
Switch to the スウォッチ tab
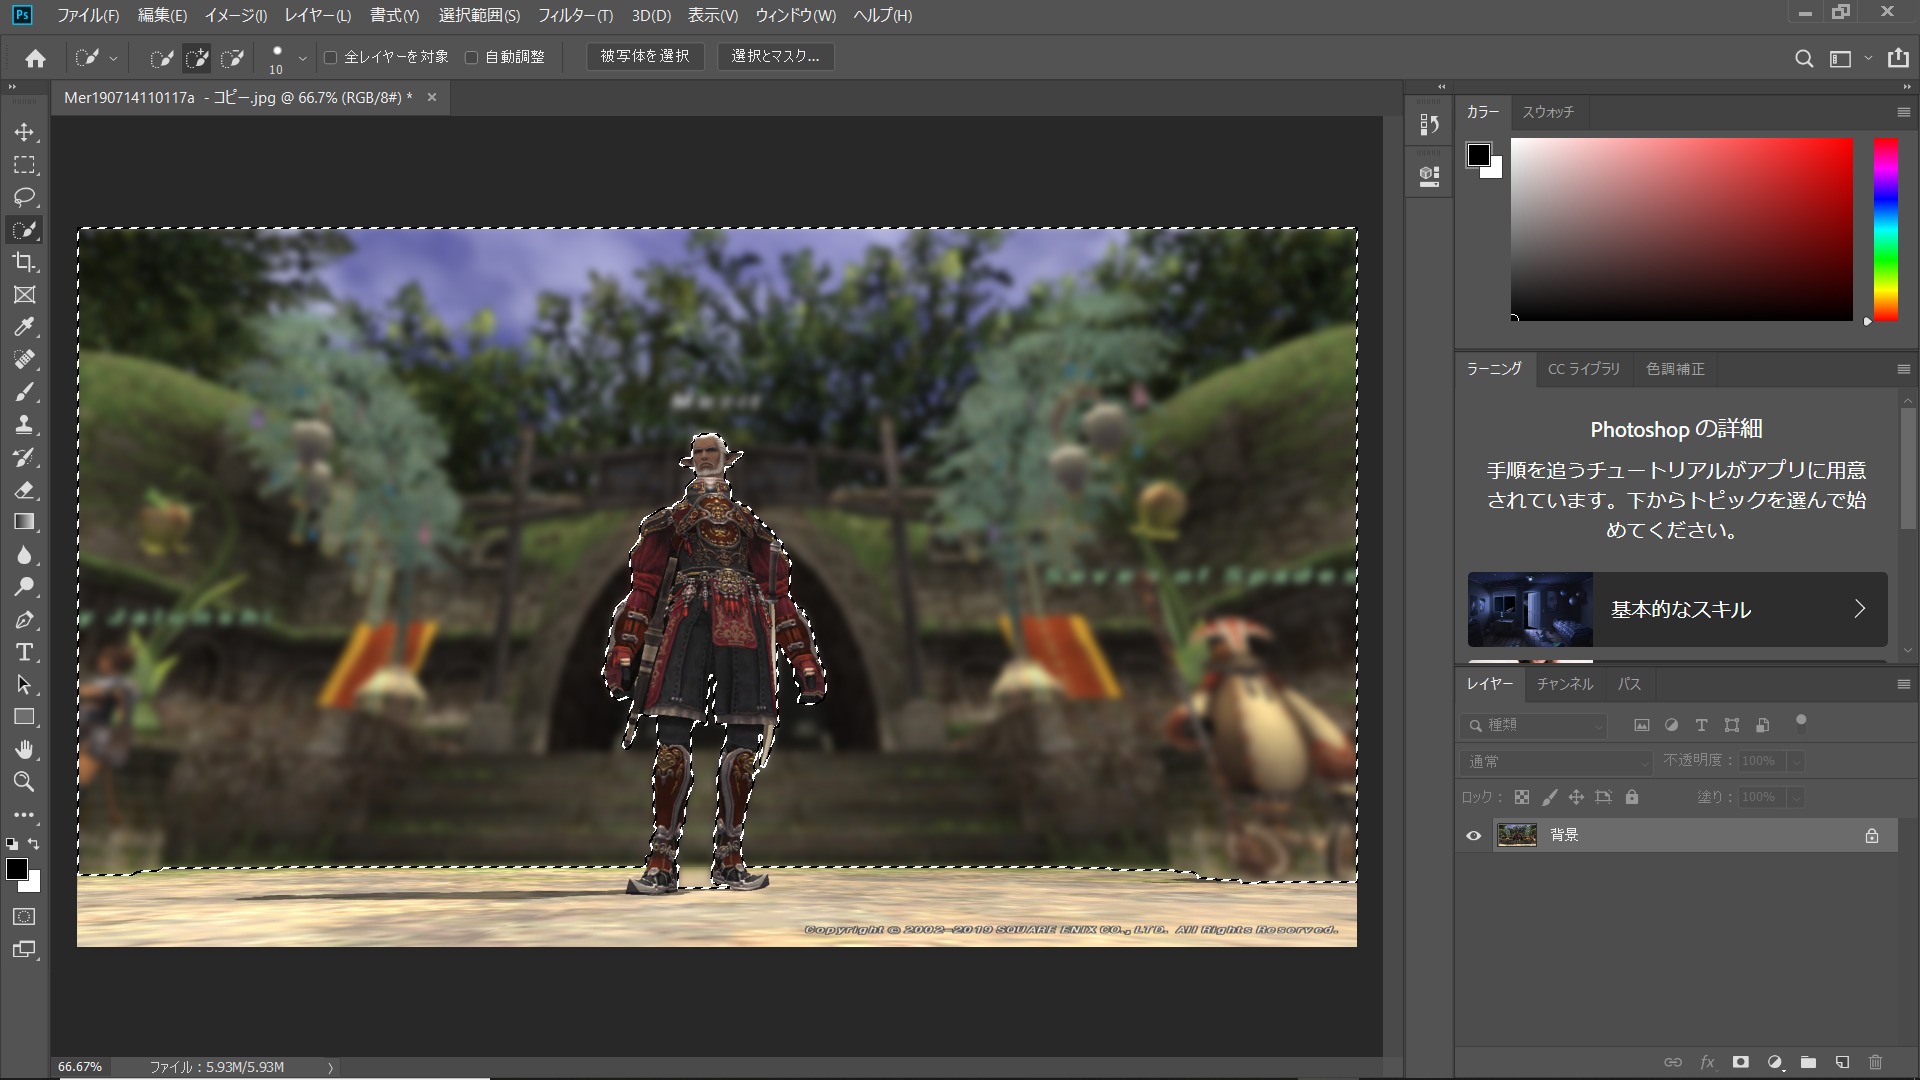1548,112
